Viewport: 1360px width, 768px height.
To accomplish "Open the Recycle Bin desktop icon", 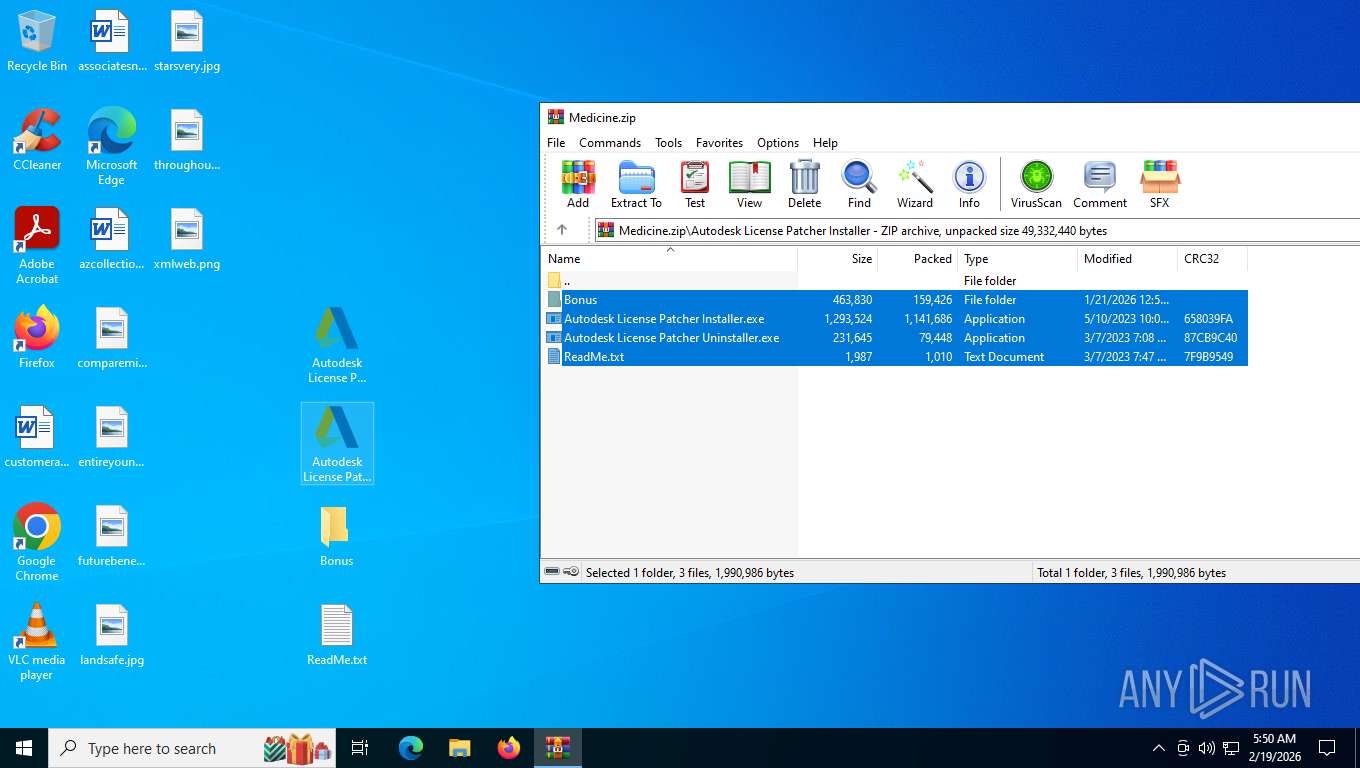I will [x=37, y=41].
